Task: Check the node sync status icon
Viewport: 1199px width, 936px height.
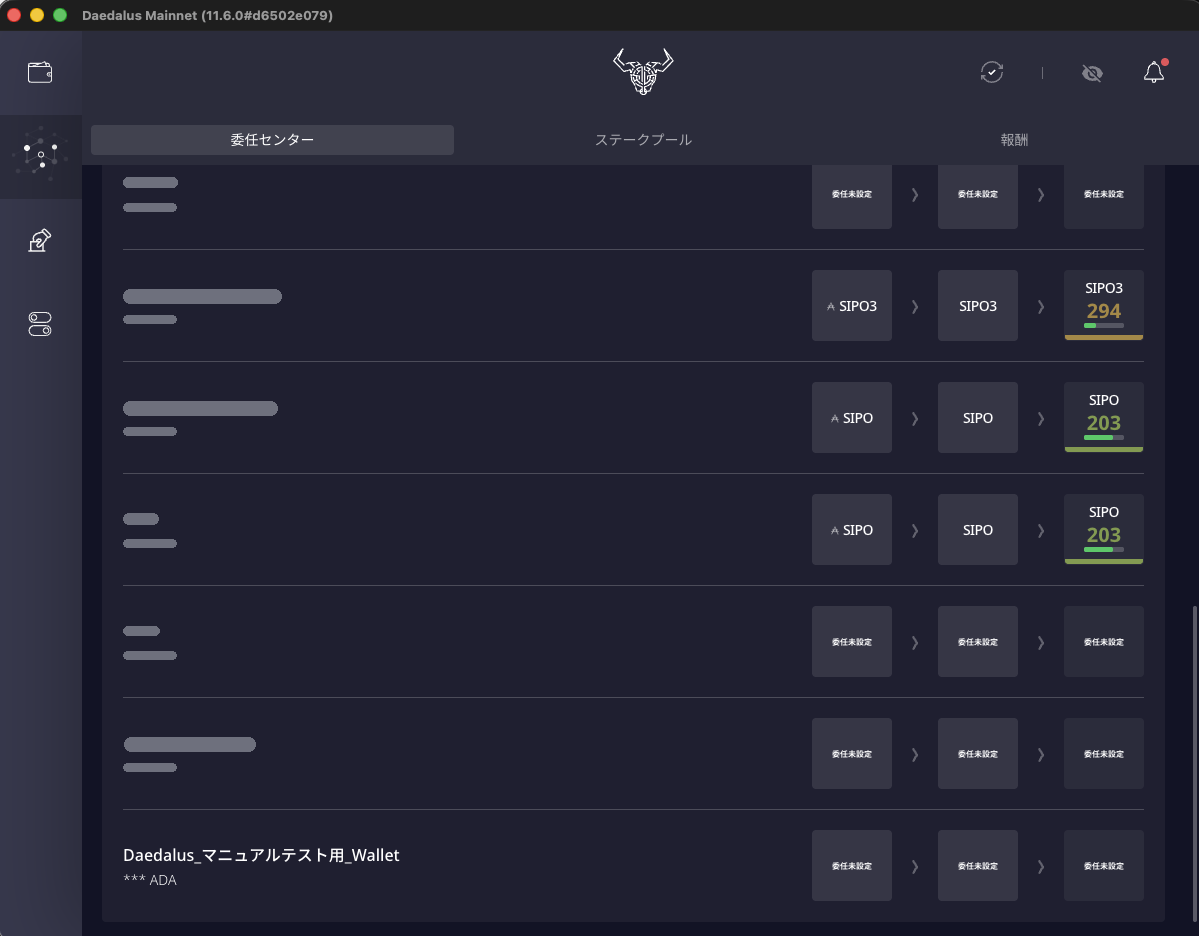Action: [992, 73]
